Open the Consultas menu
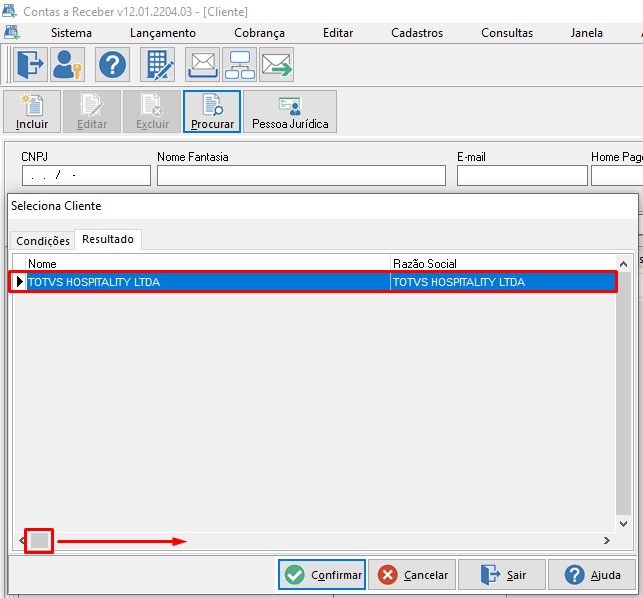Viewport: 643px width, 598px height. 507,33
